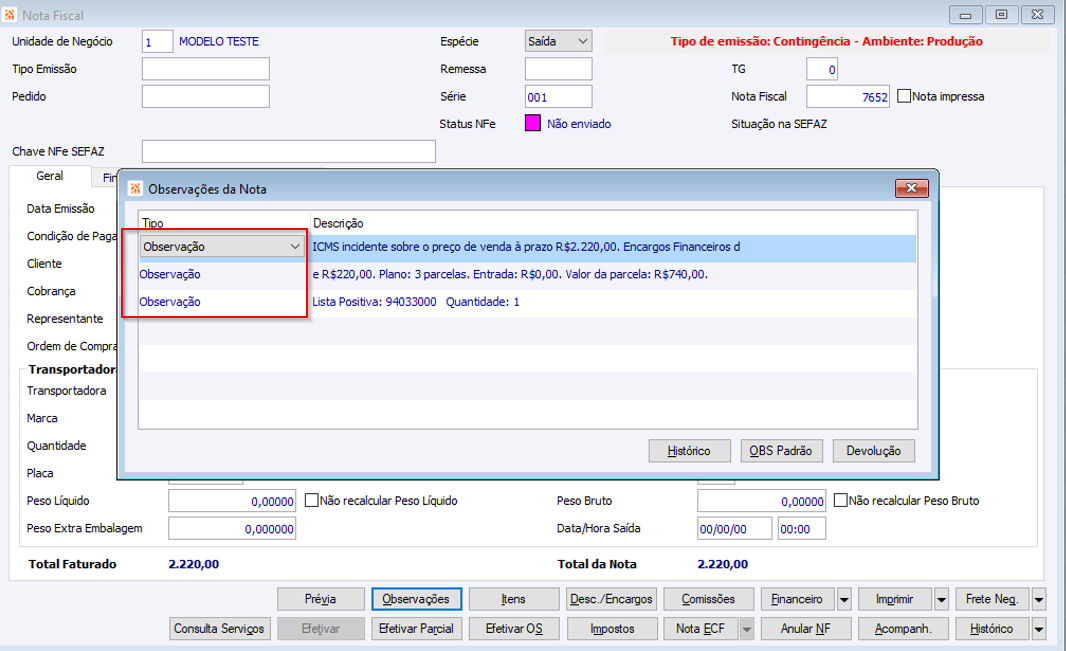Tick the Nota impressa checkbox
1066x651 pixels.
(904, 96)
